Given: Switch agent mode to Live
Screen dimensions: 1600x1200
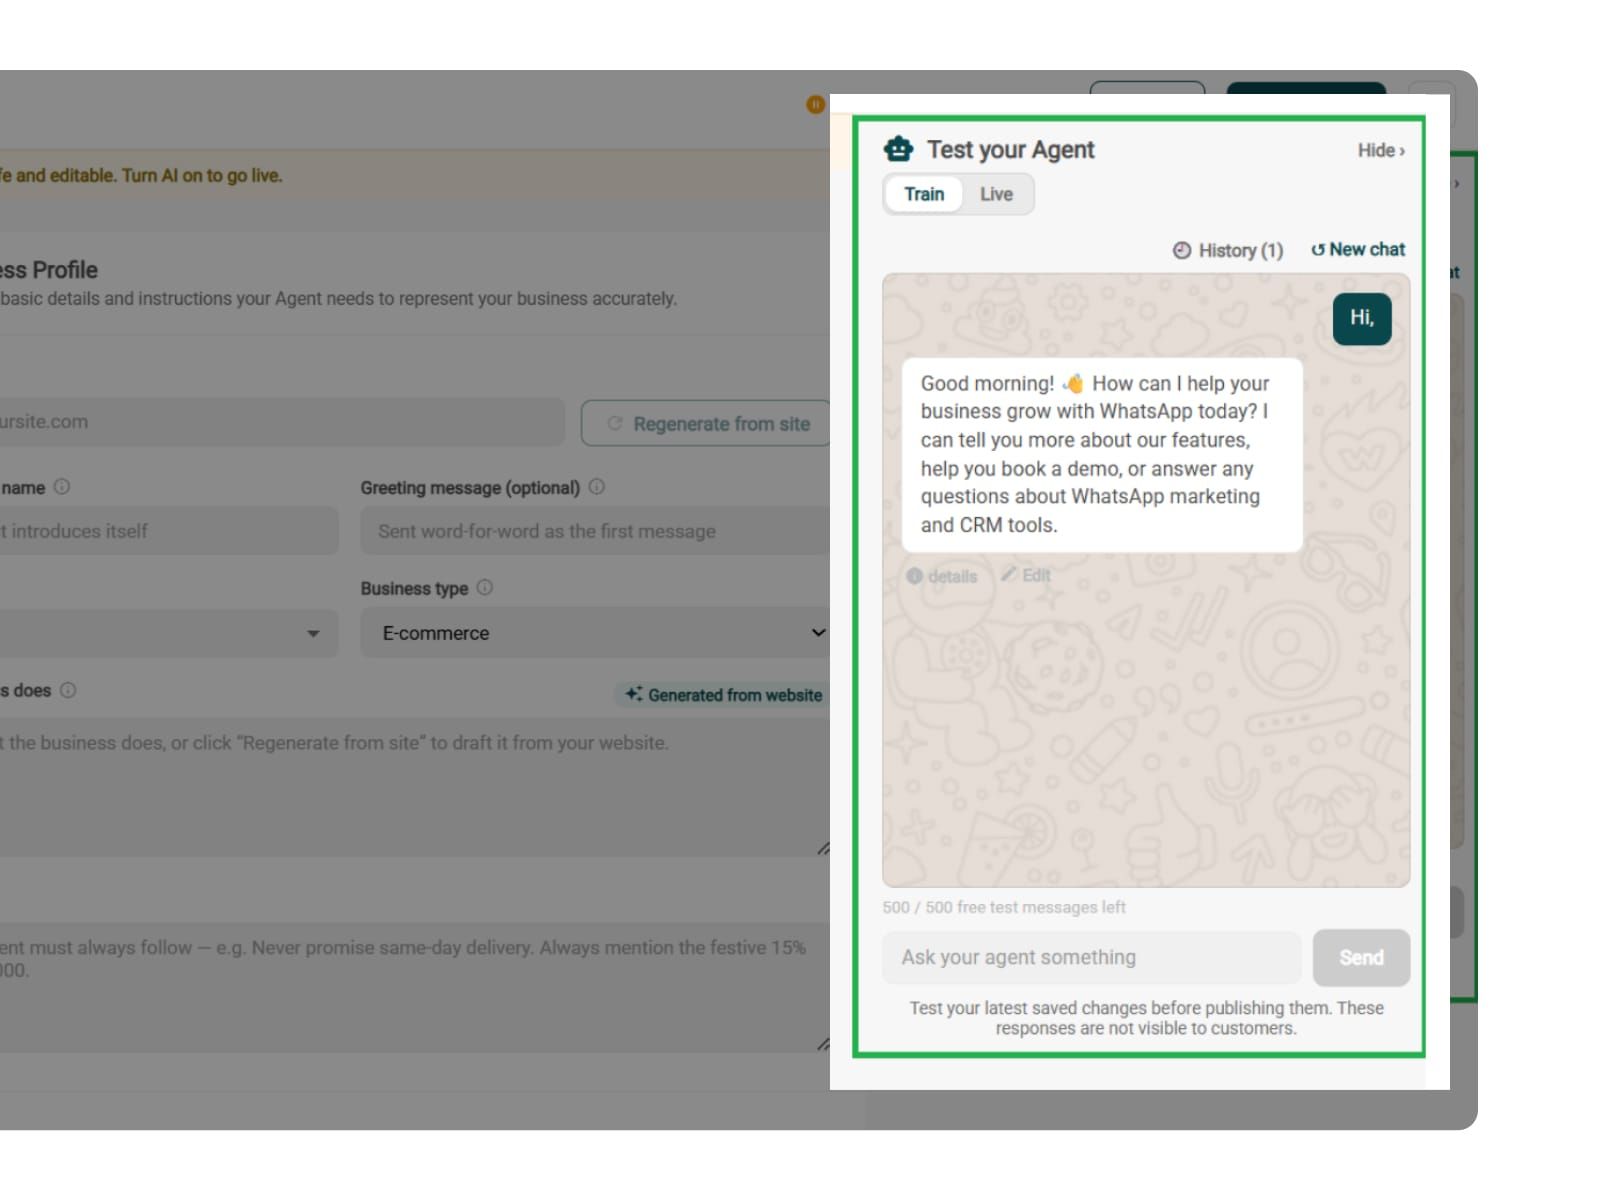Looking at the screenshot, I should coord(996,194).
